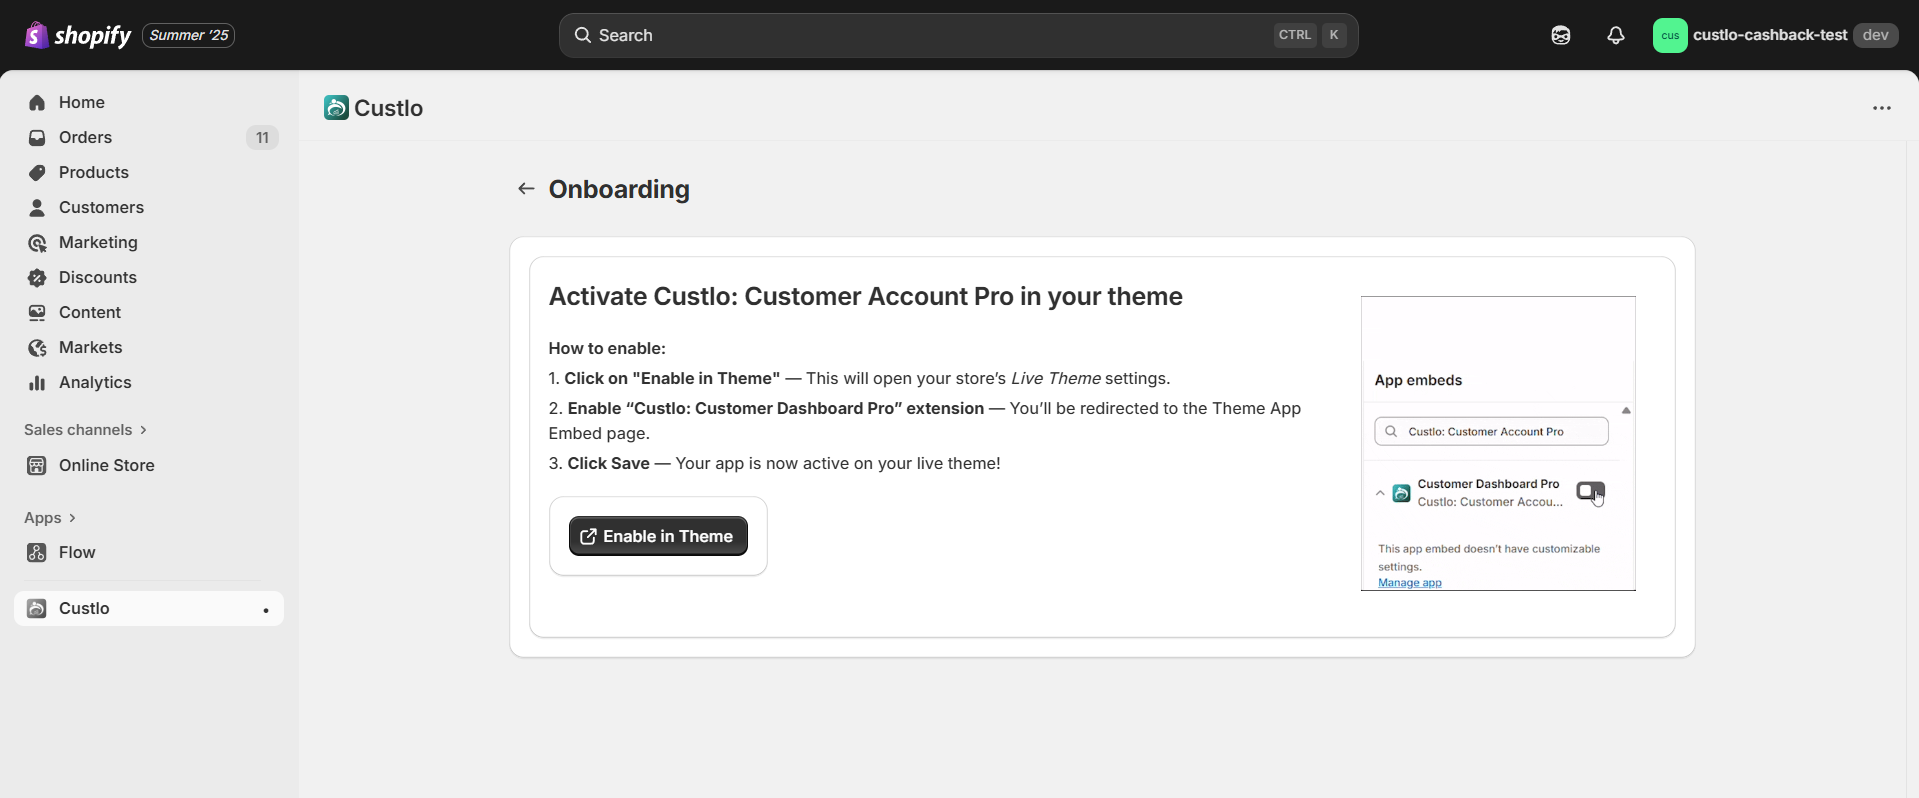Click the Discounts percent badge icon
This screenshot has height=798, width=1919.
coord(37,277)
